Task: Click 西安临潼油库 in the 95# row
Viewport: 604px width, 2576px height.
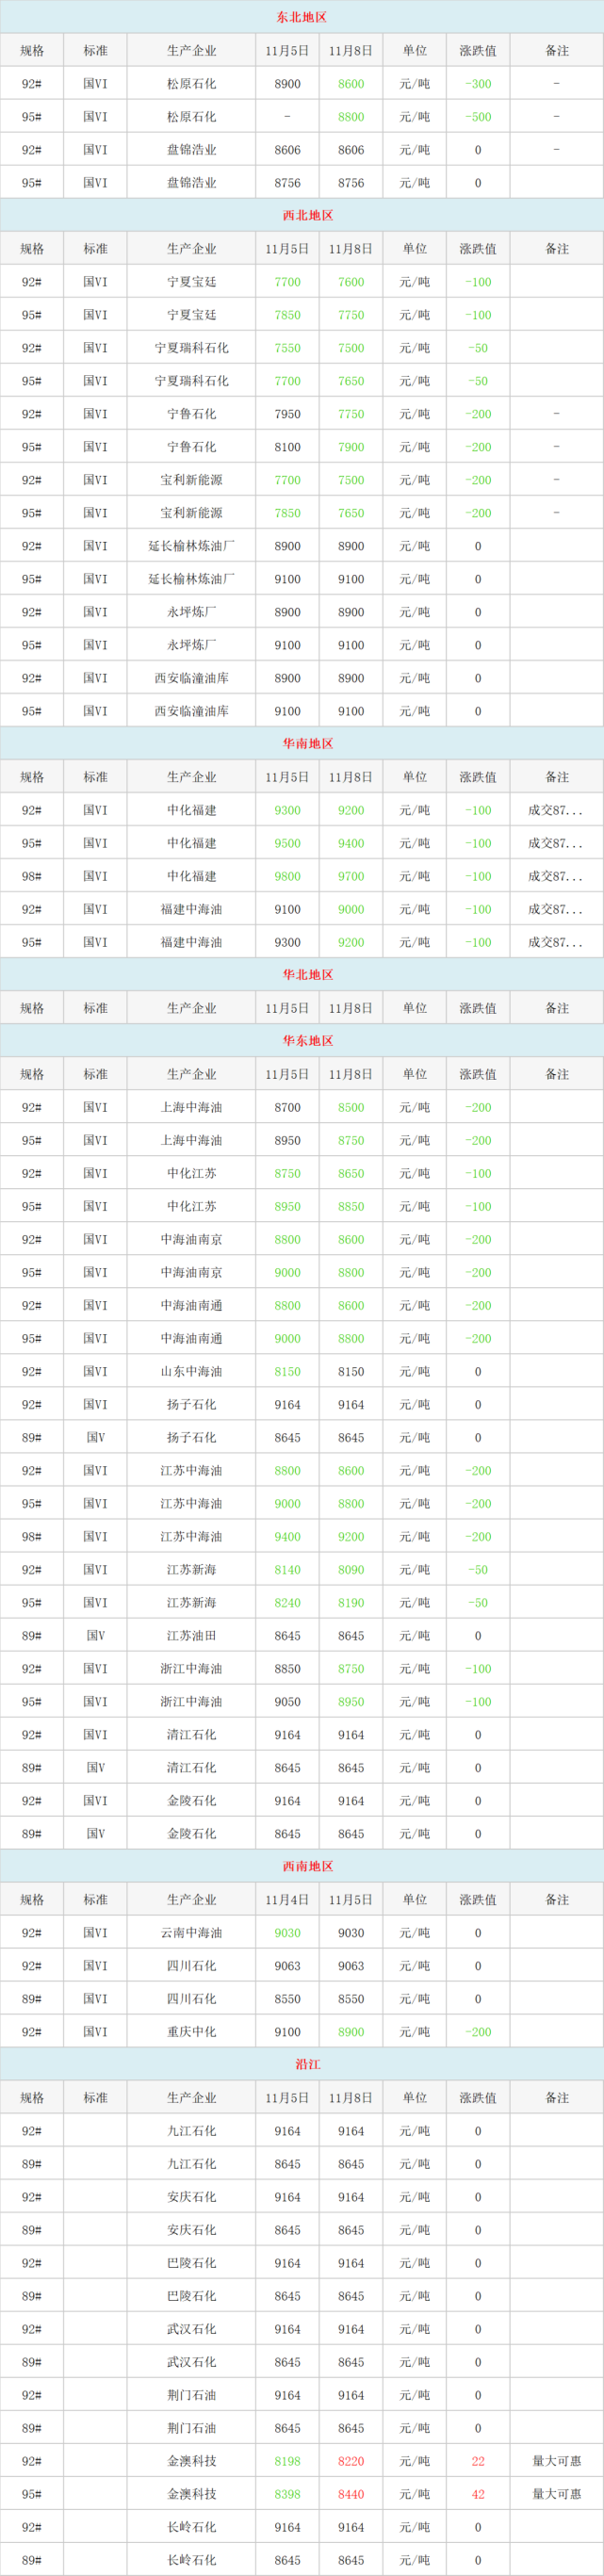Action: coord(191,711)
